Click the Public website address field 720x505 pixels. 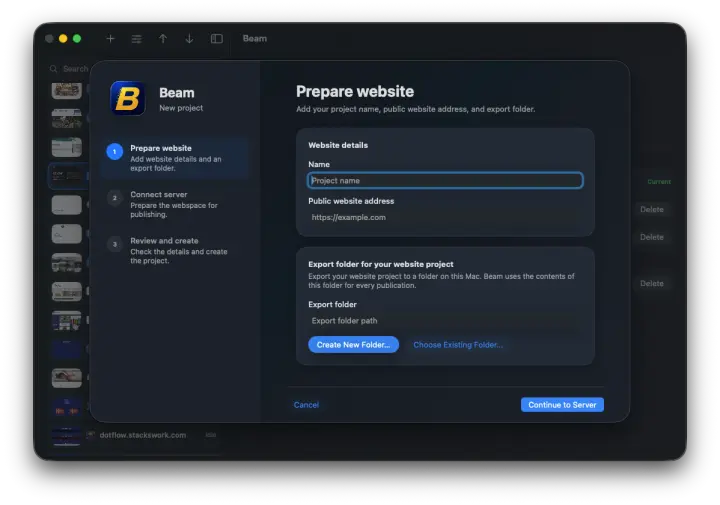click(445, 217)
